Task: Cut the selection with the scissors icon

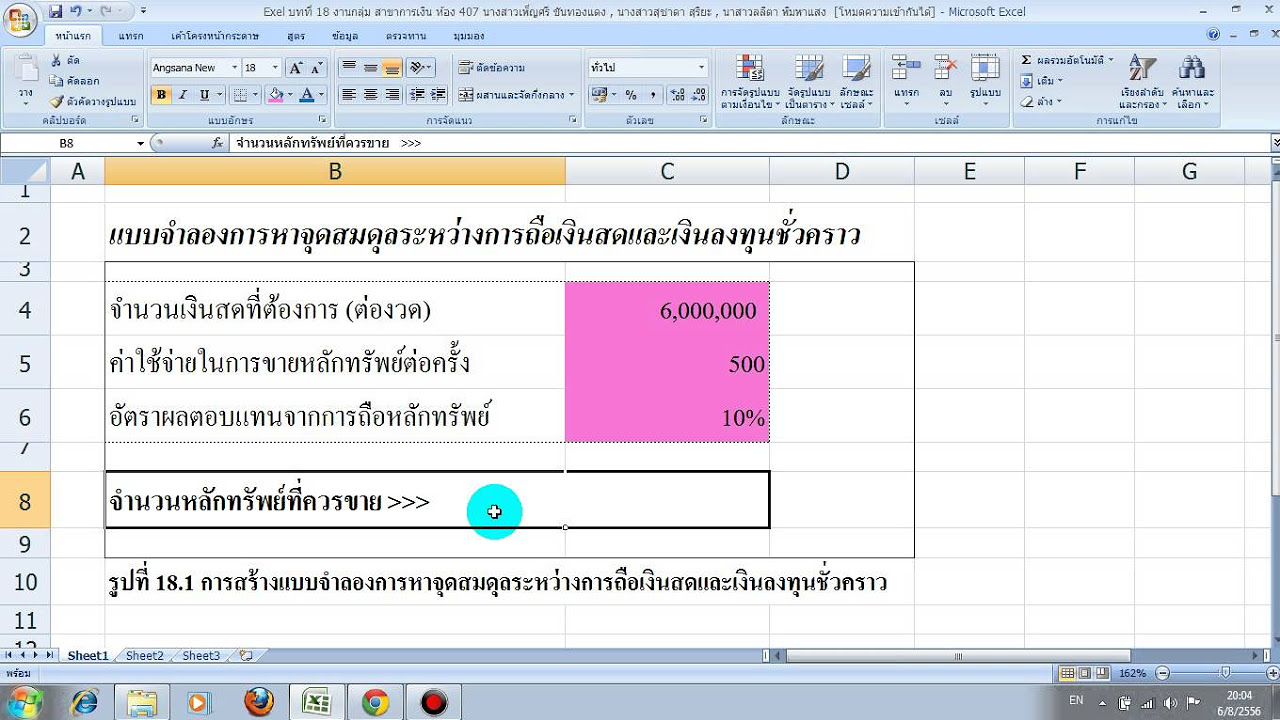Action: tap(66, 61)
